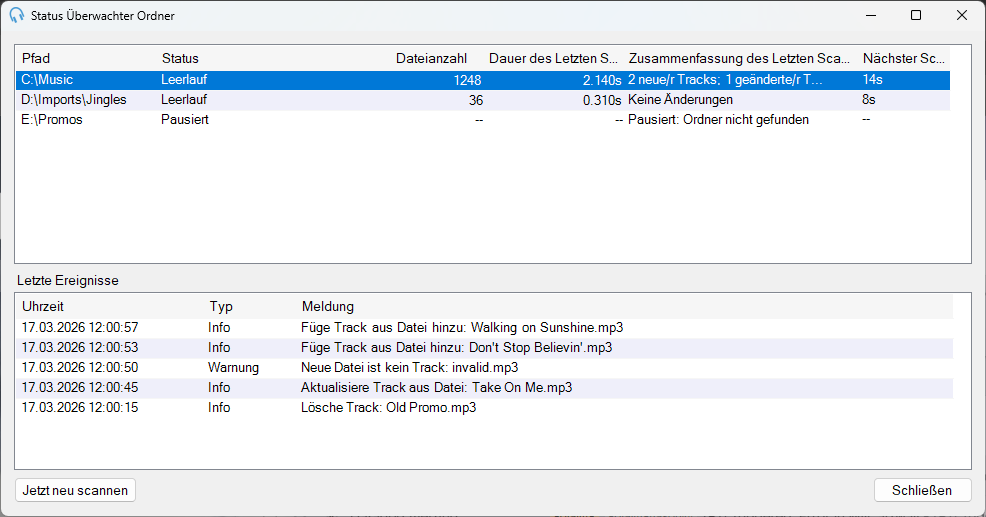The height and width of the screenshot is (517, 986).
Task: Select the paused E:\Promos folder row
Action: tap(483, 120)
